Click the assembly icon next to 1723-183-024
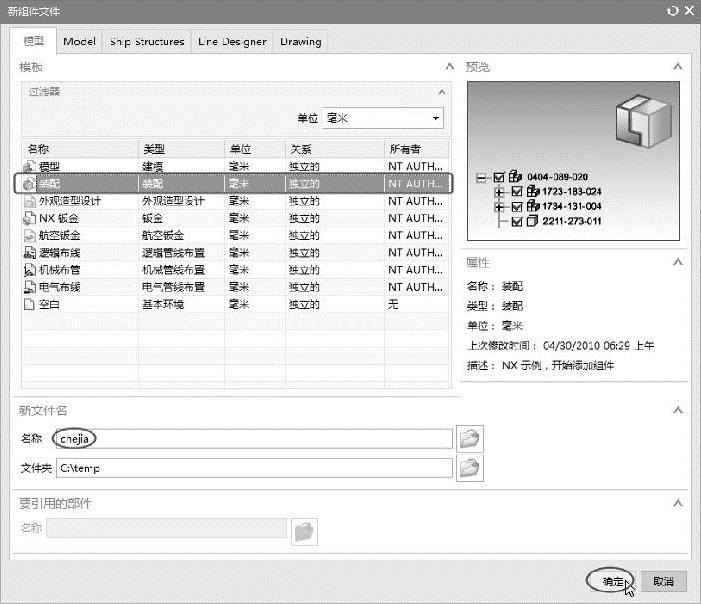 pyautogui.click(x=533, y=191)
